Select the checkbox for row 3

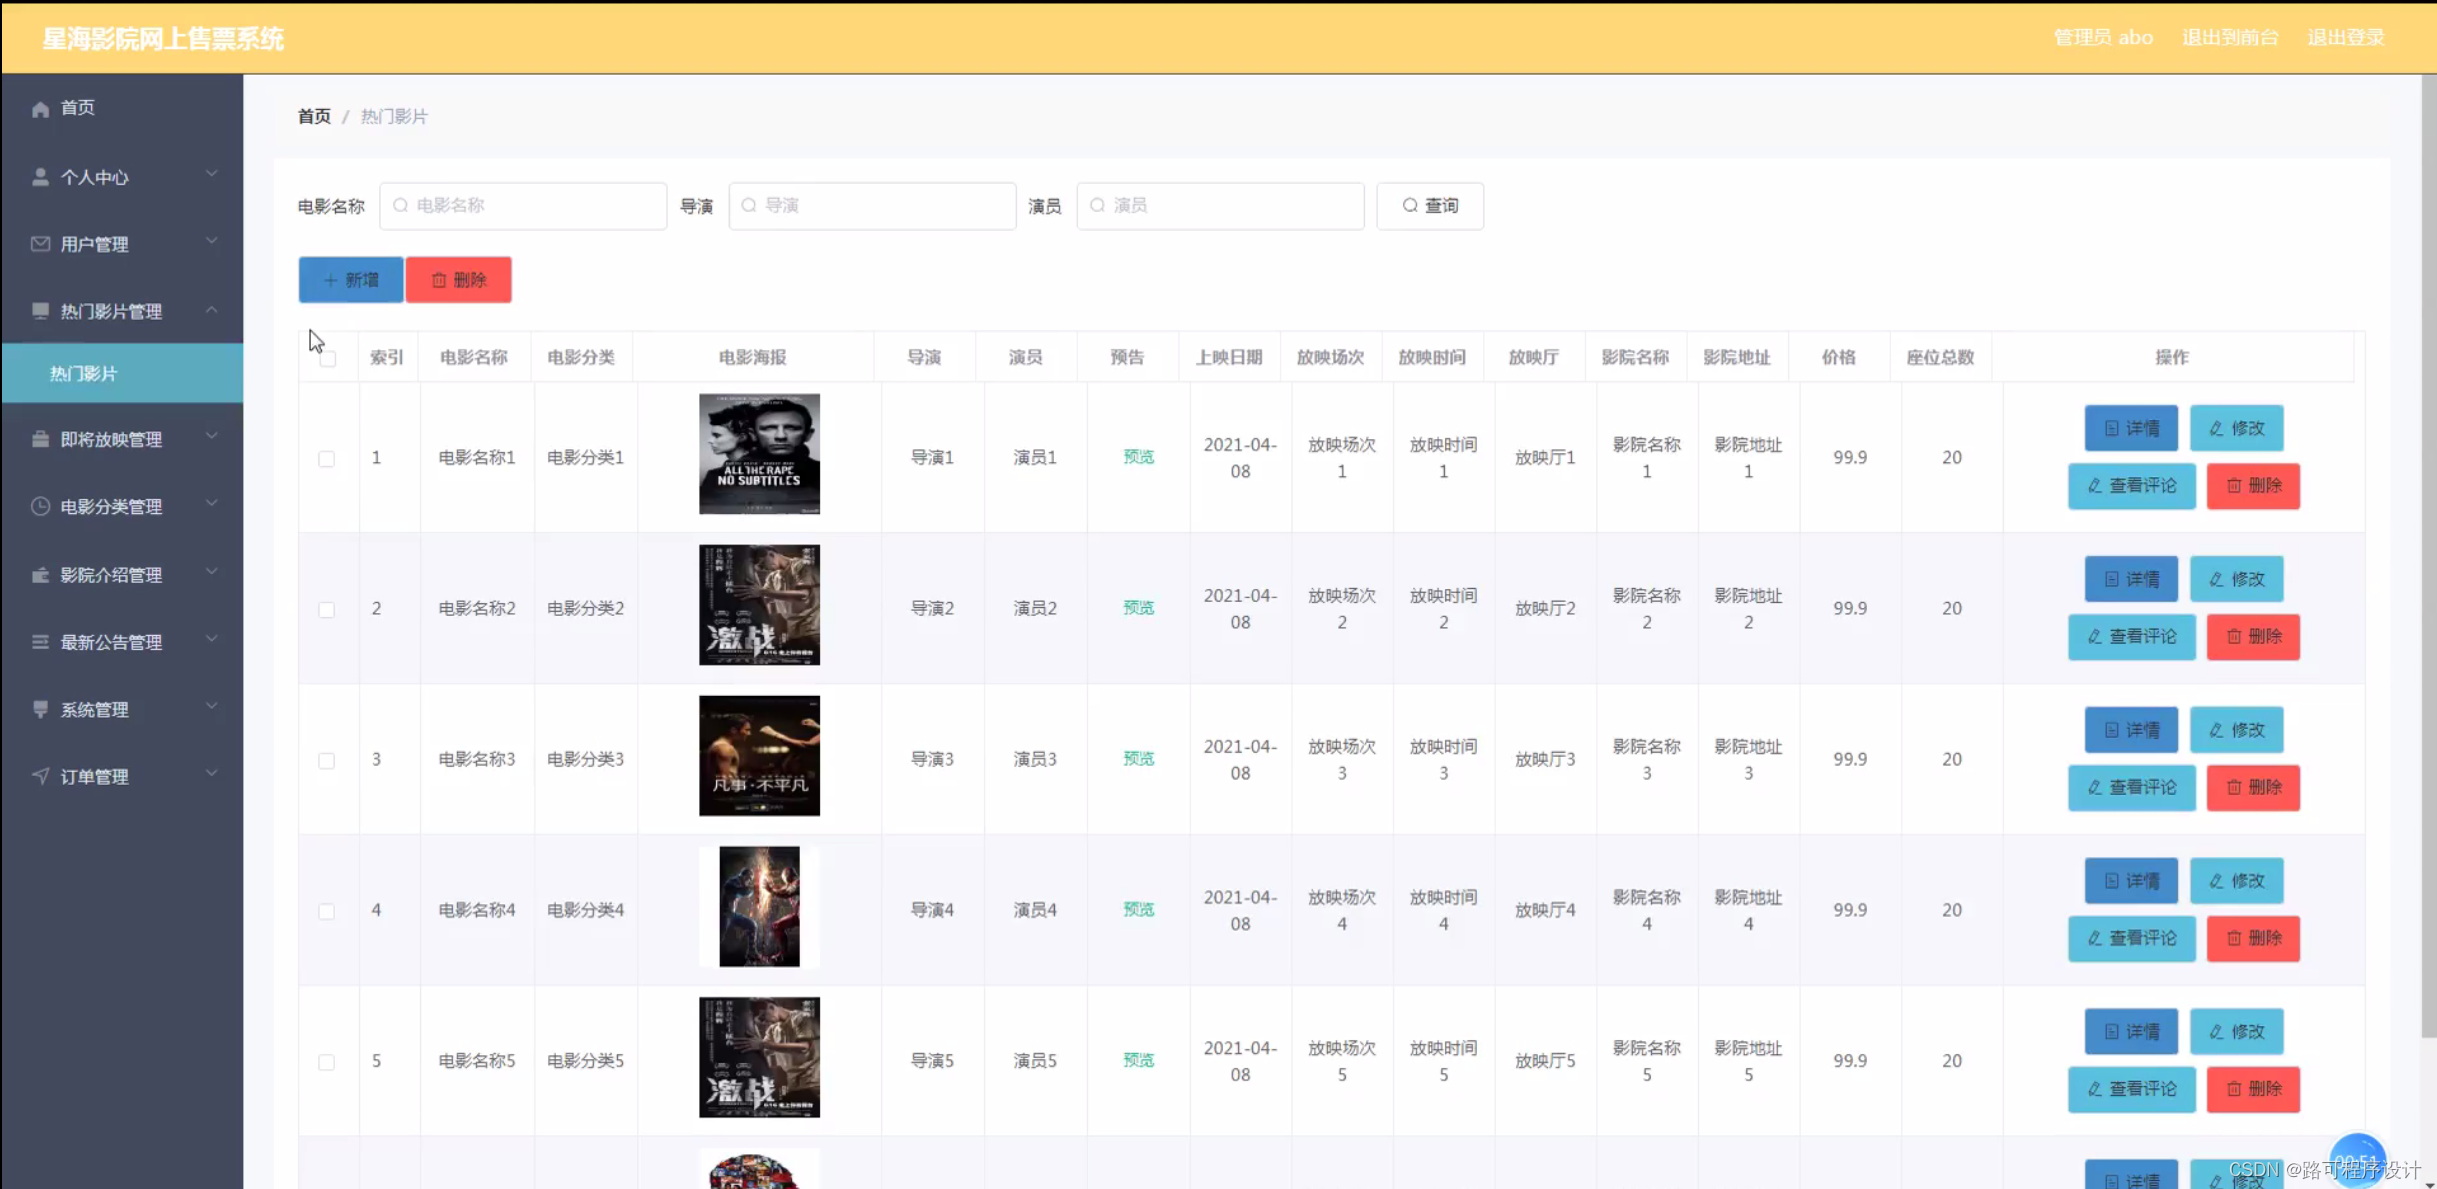click(326, 760)
